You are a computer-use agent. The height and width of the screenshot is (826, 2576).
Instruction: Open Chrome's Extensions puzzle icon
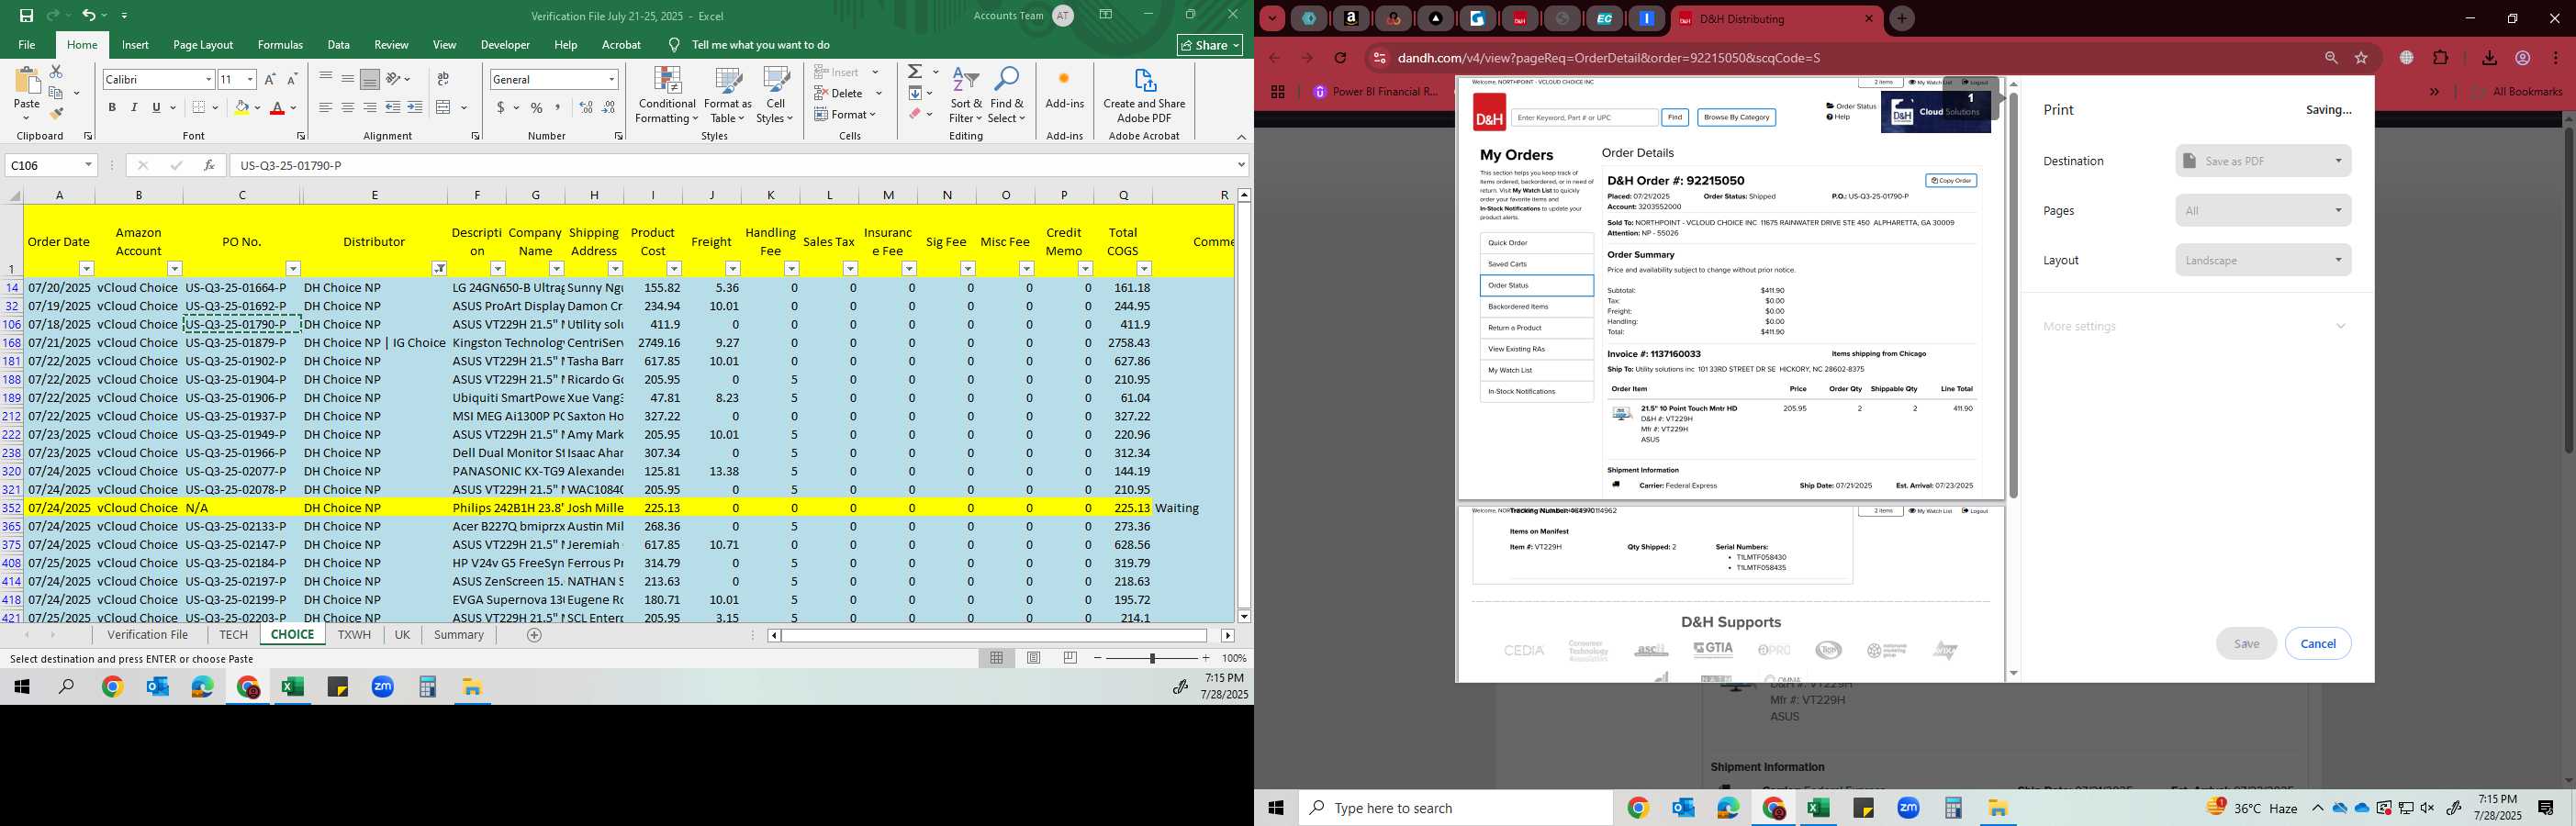(2441, 58)
